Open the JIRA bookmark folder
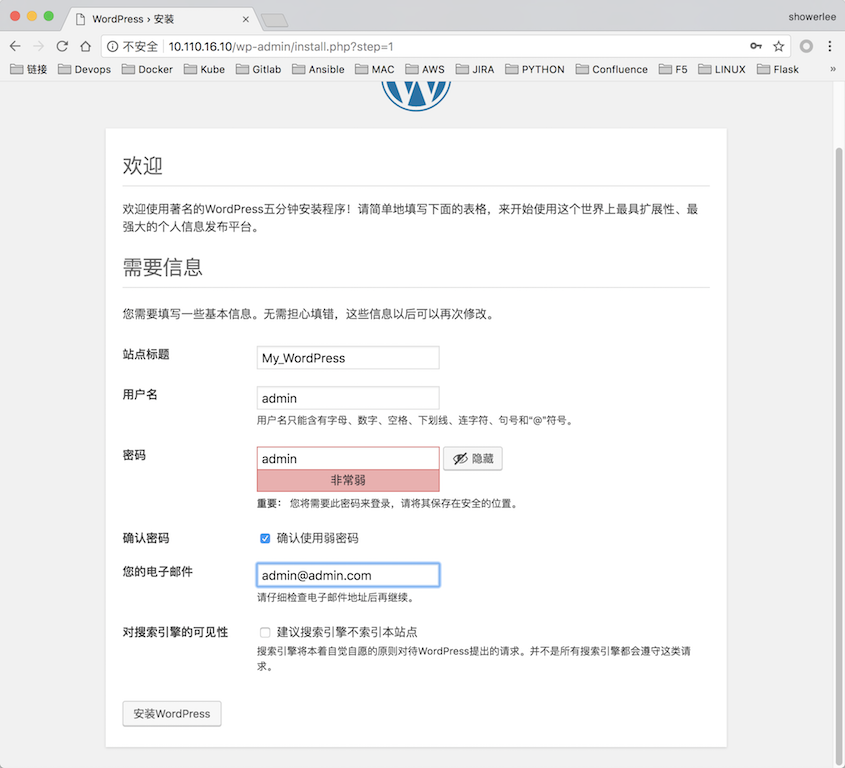This screenshot has height=768, width=845. pyautogui.click(x=475, y=69)
